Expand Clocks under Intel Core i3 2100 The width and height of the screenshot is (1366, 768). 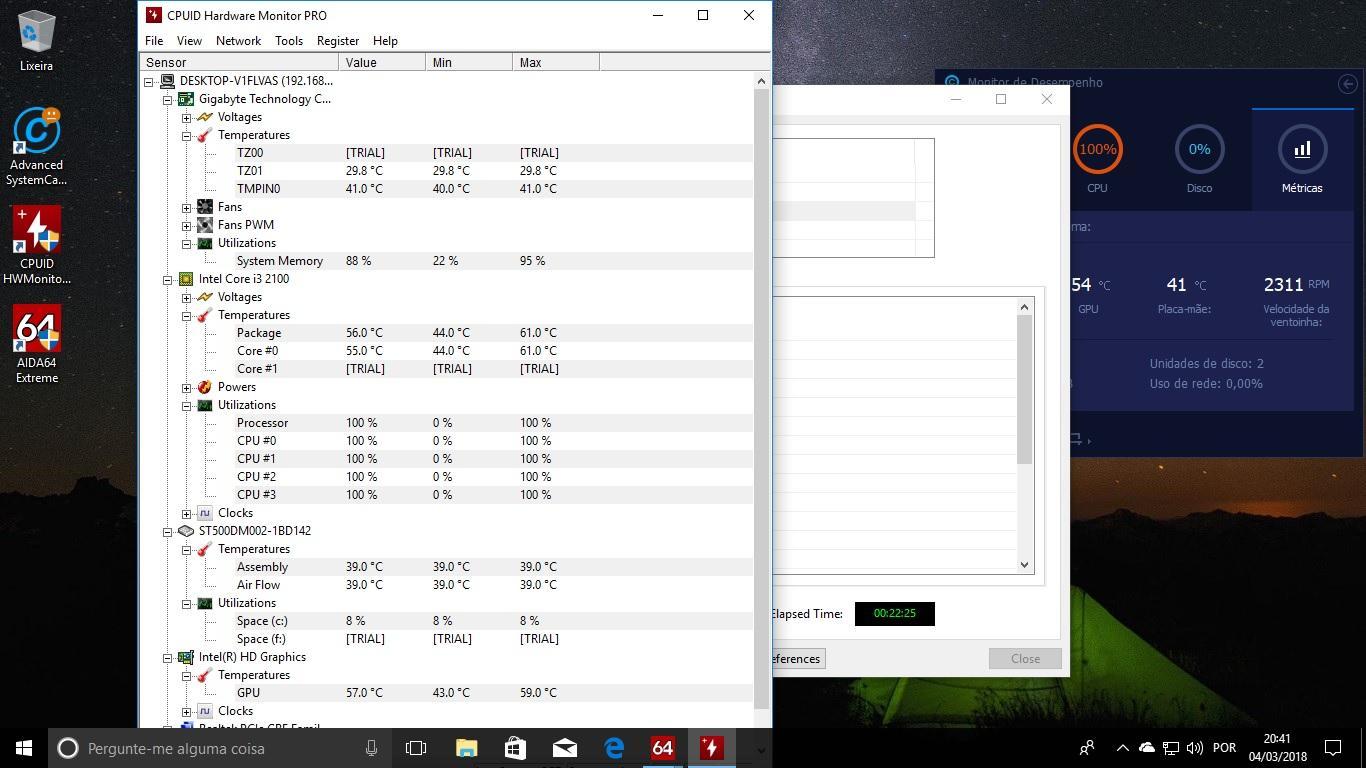pyautogui.click(x=186, y=513)
